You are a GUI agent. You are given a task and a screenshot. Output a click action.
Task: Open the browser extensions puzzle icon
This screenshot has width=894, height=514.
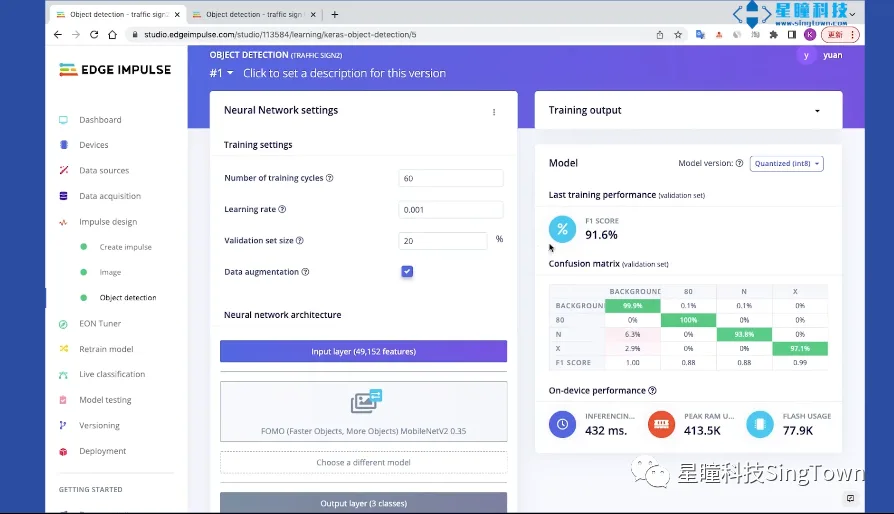774,35
